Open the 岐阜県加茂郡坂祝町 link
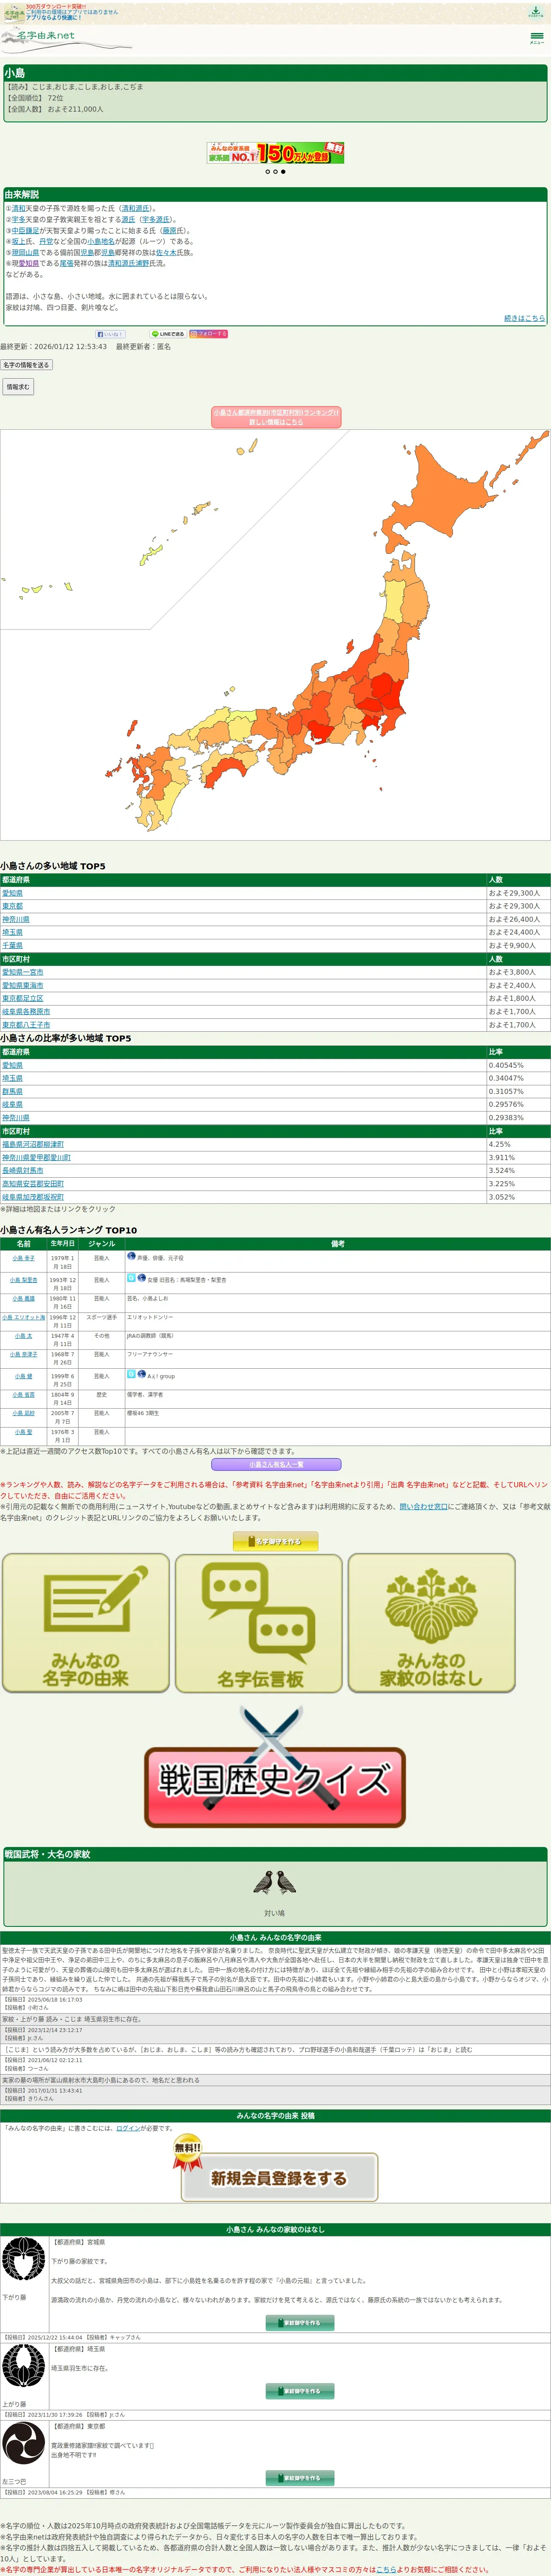 pyautogui.click(x=33, y=1196)
